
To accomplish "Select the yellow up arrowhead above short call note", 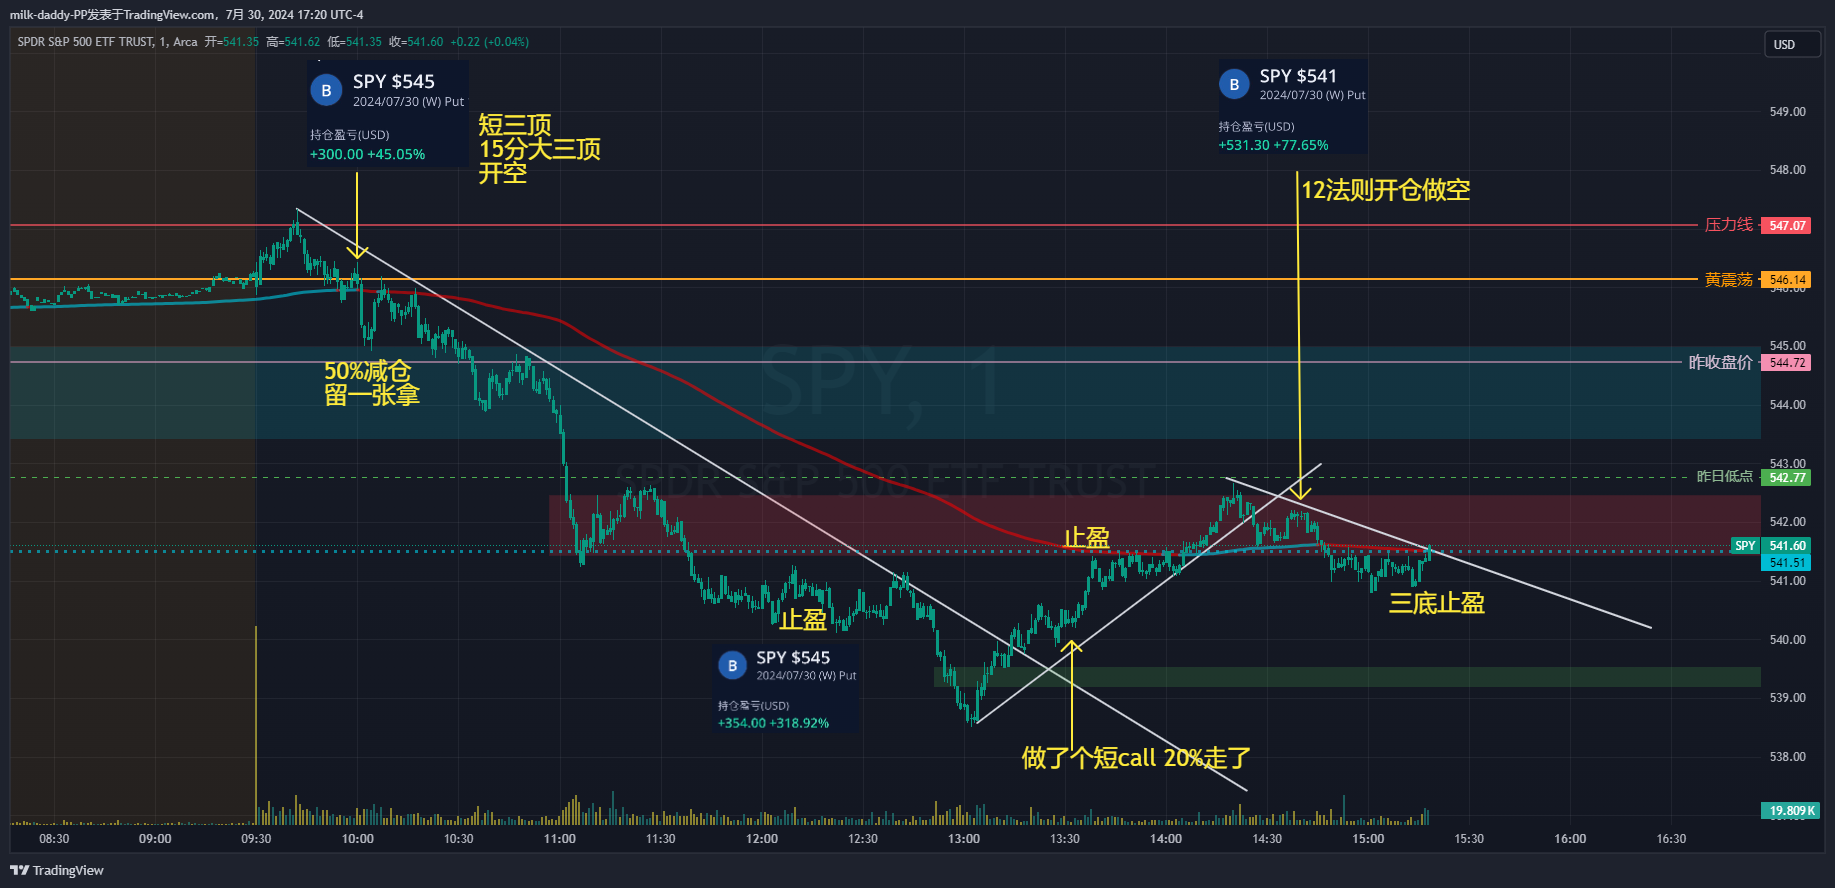I will 1071,647.
